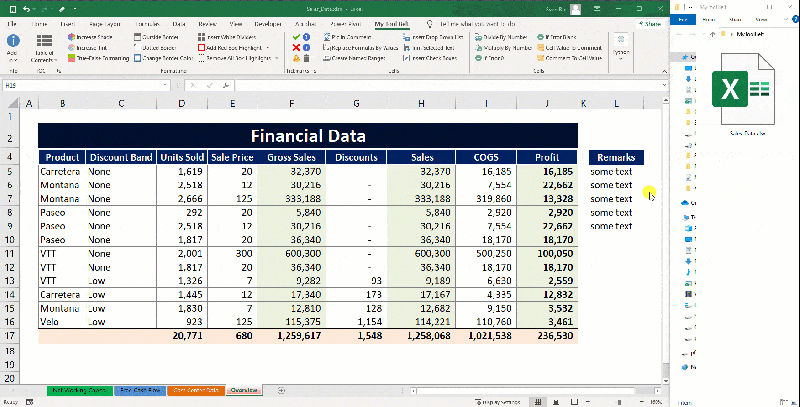800x407 pixels.
Task: Click Divide By Number tool
Action: pos(501,37)
